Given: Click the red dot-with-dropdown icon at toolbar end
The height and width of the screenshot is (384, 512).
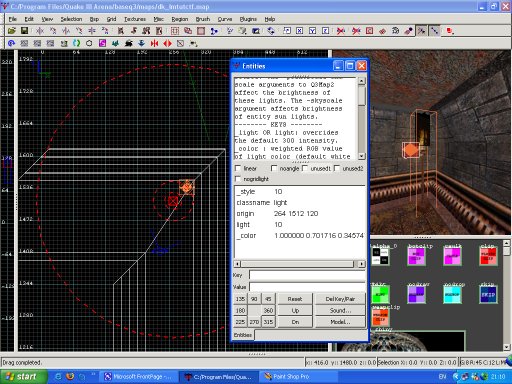Looking at the screenshot, I should coord(450,31).
